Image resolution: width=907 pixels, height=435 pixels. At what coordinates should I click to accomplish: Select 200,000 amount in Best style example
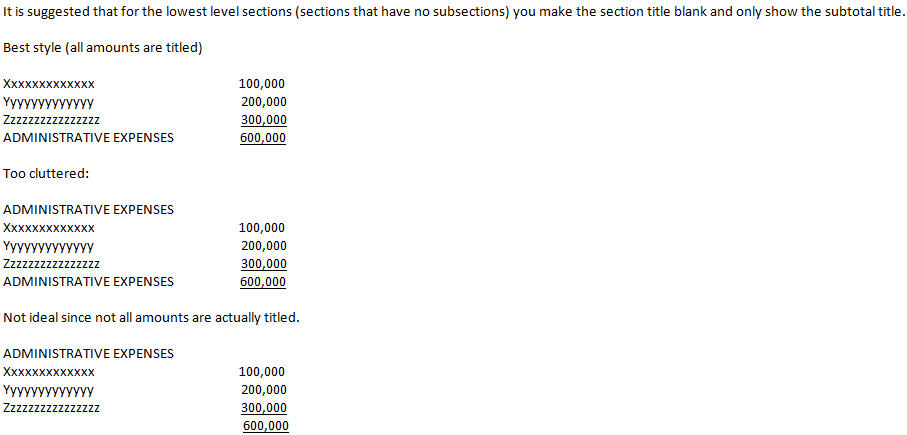coord(264,102)
